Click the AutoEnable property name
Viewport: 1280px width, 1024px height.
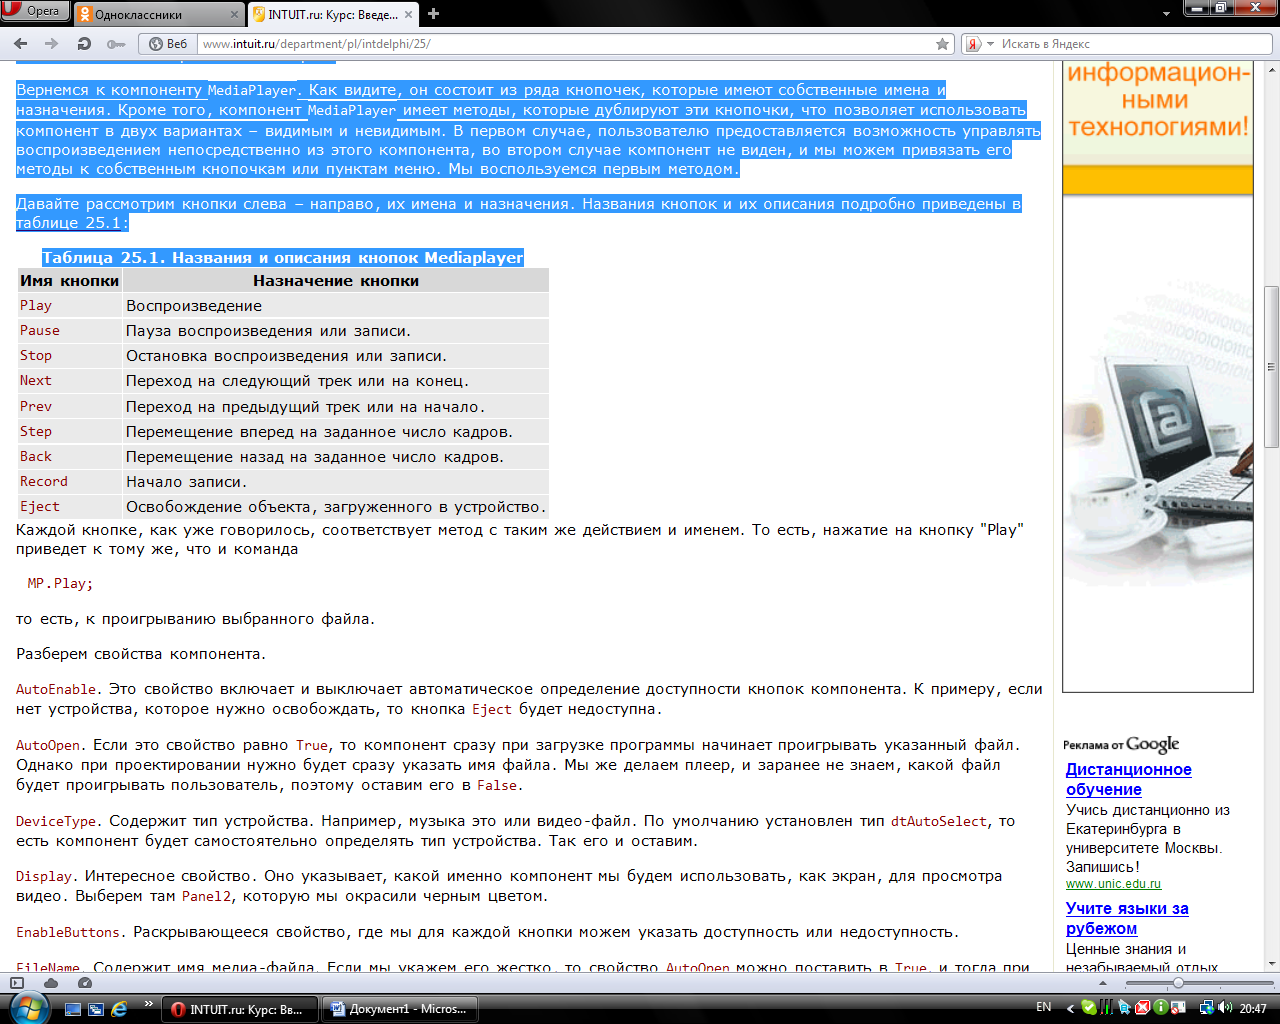click(x=56, y=689)
